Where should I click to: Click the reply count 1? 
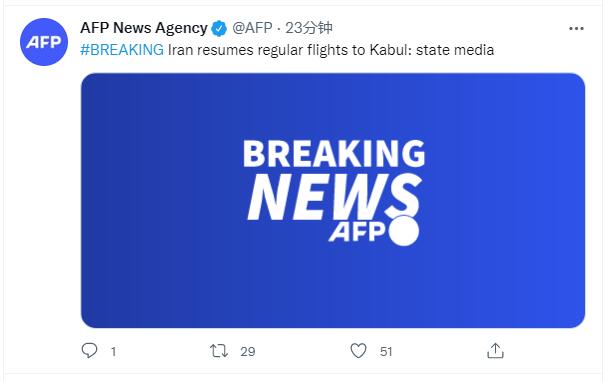tap(113, 352)
